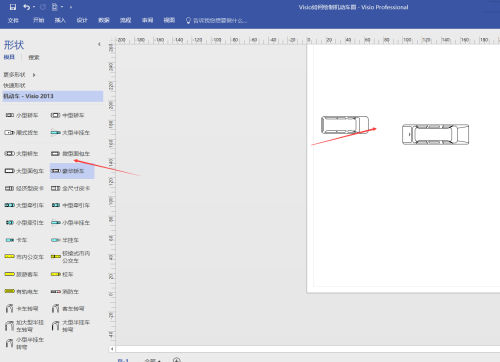Image resolution: width=500 pixels, height=362 pixels.
Task: Select the 小型半挂车转弯 shape
Action: coord(24,343)
